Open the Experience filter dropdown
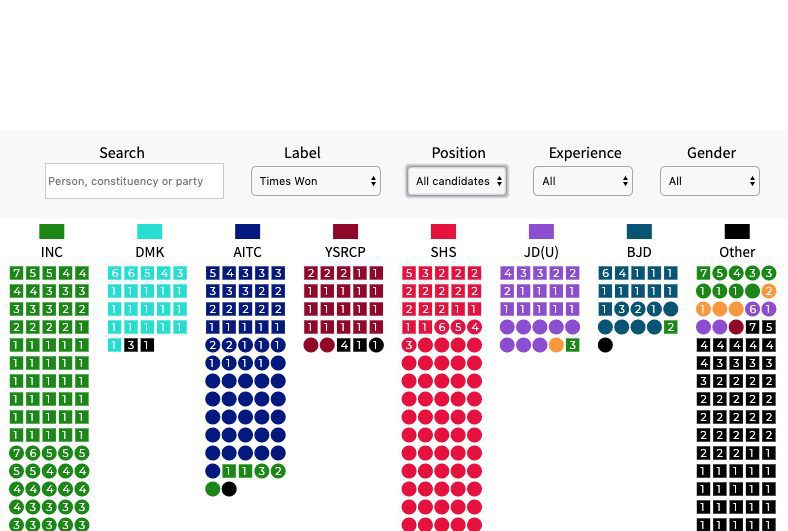The image size is (788, 531). coord(582,181)
